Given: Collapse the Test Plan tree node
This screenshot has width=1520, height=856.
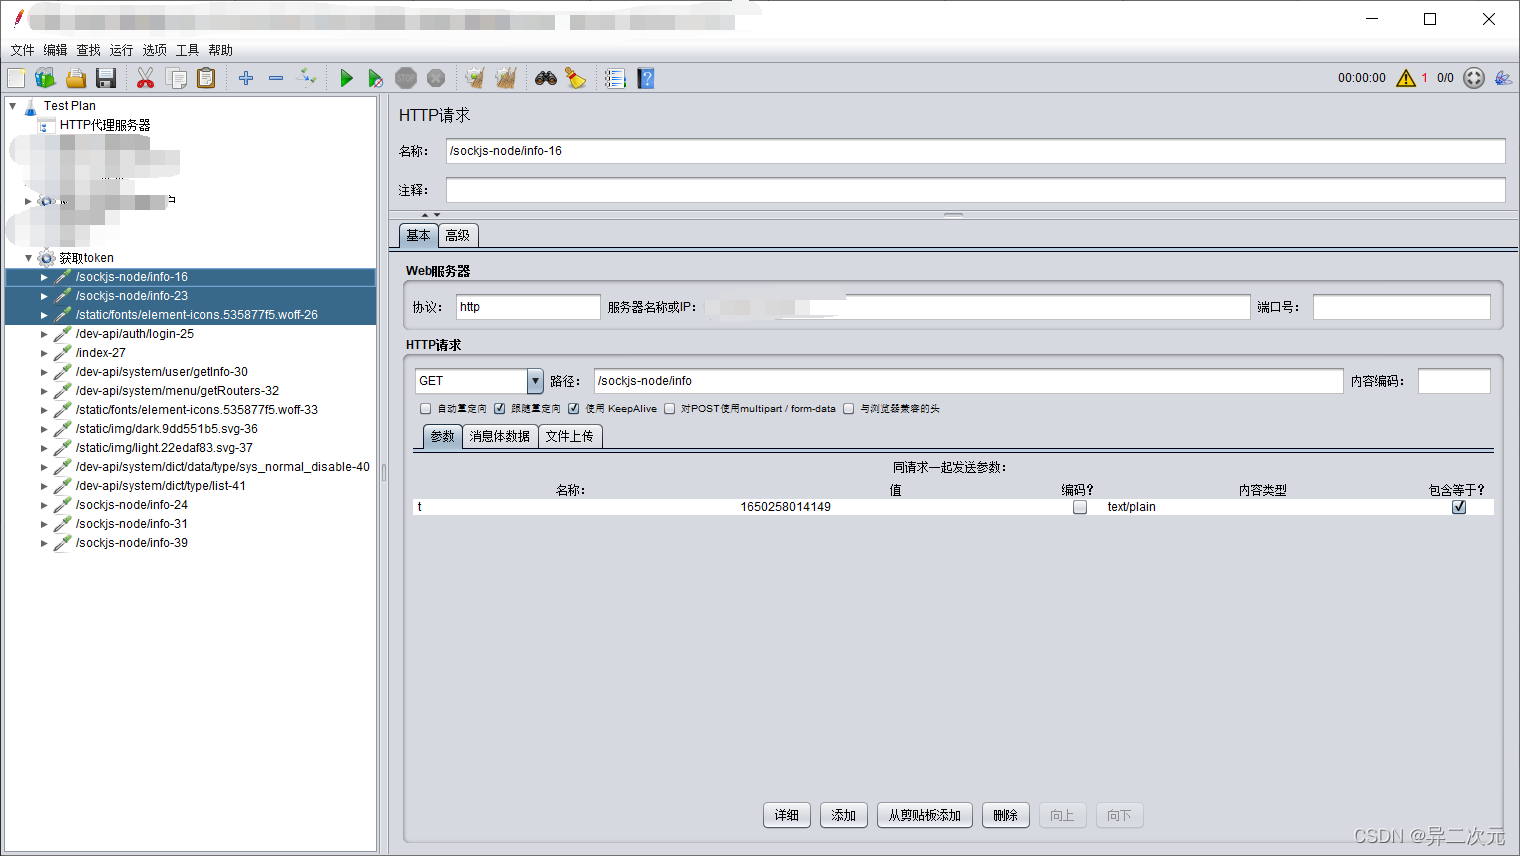Looking at the screenshot, I should point(13,105).
